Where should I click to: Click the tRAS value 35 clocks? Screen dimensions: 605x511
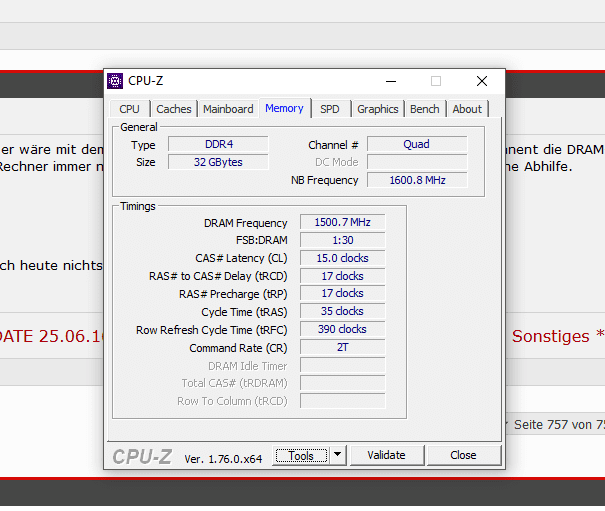[x=343, y=311]
